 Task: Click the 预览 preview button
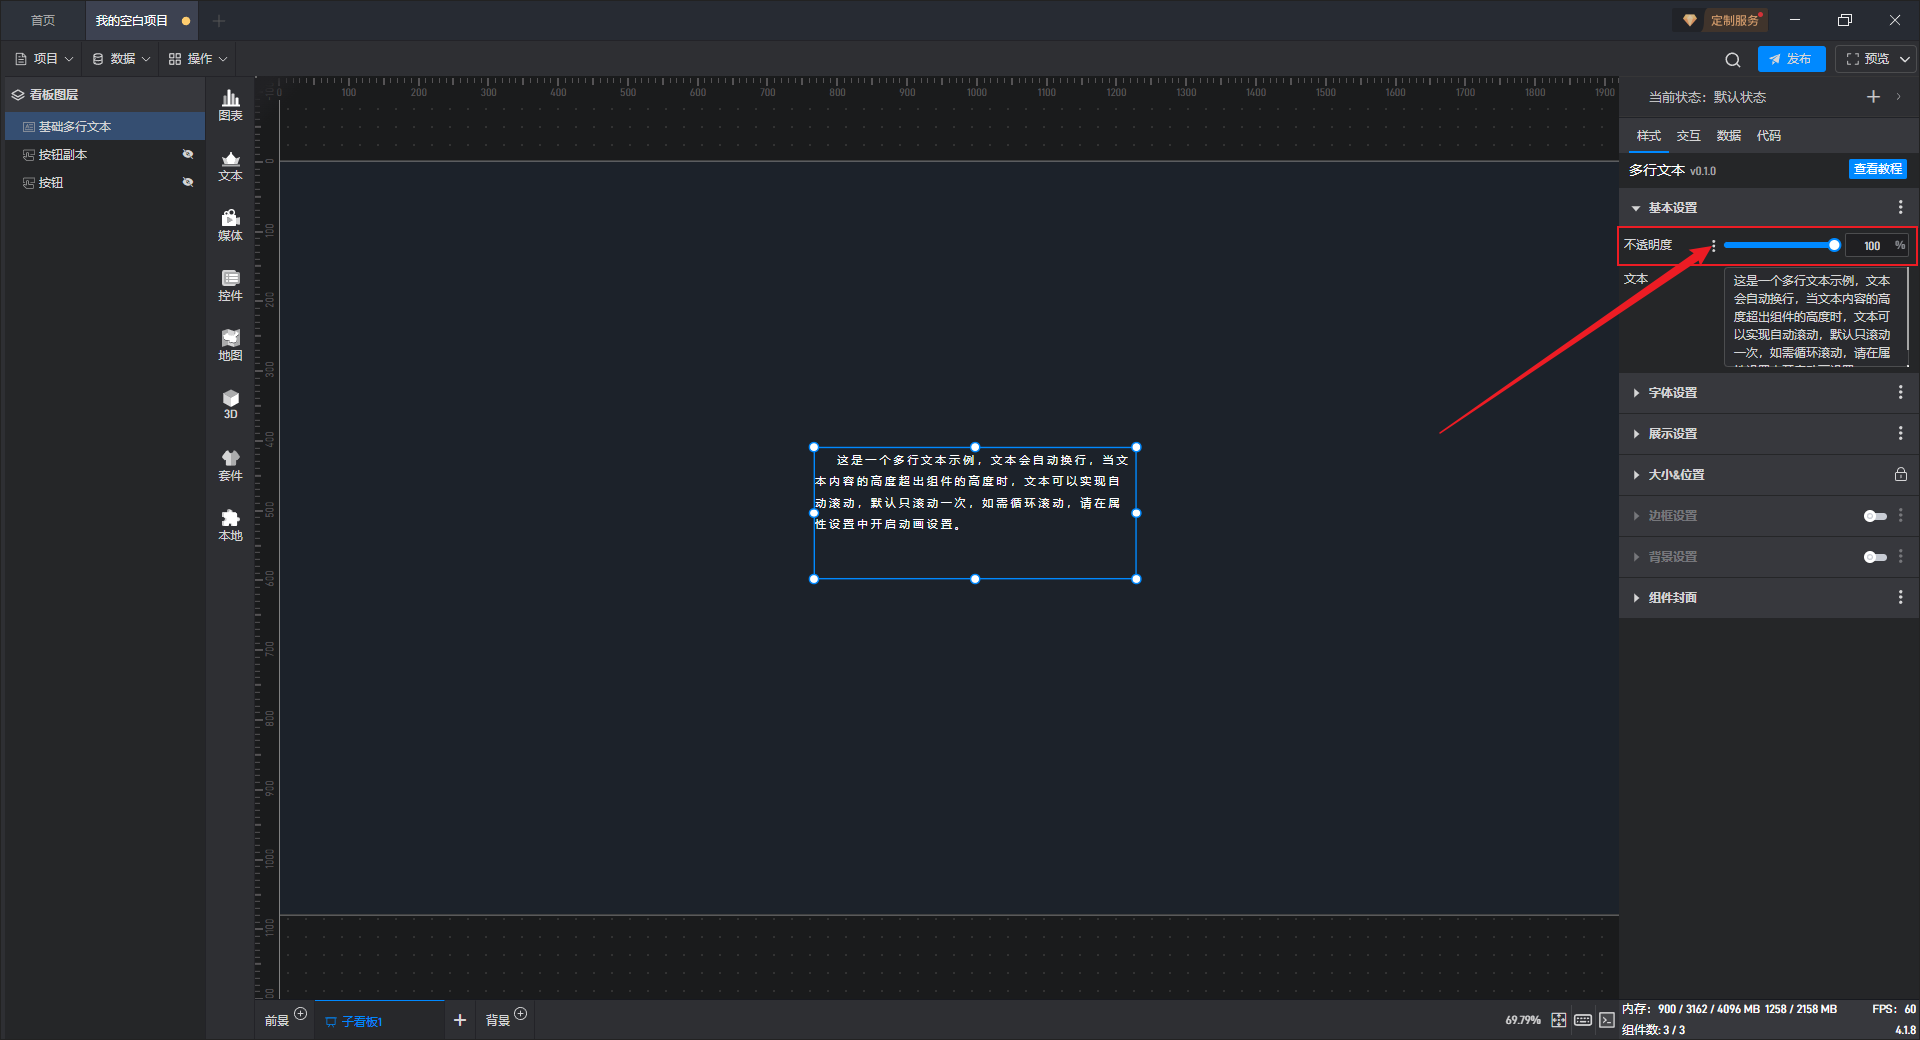[1866, 59]
